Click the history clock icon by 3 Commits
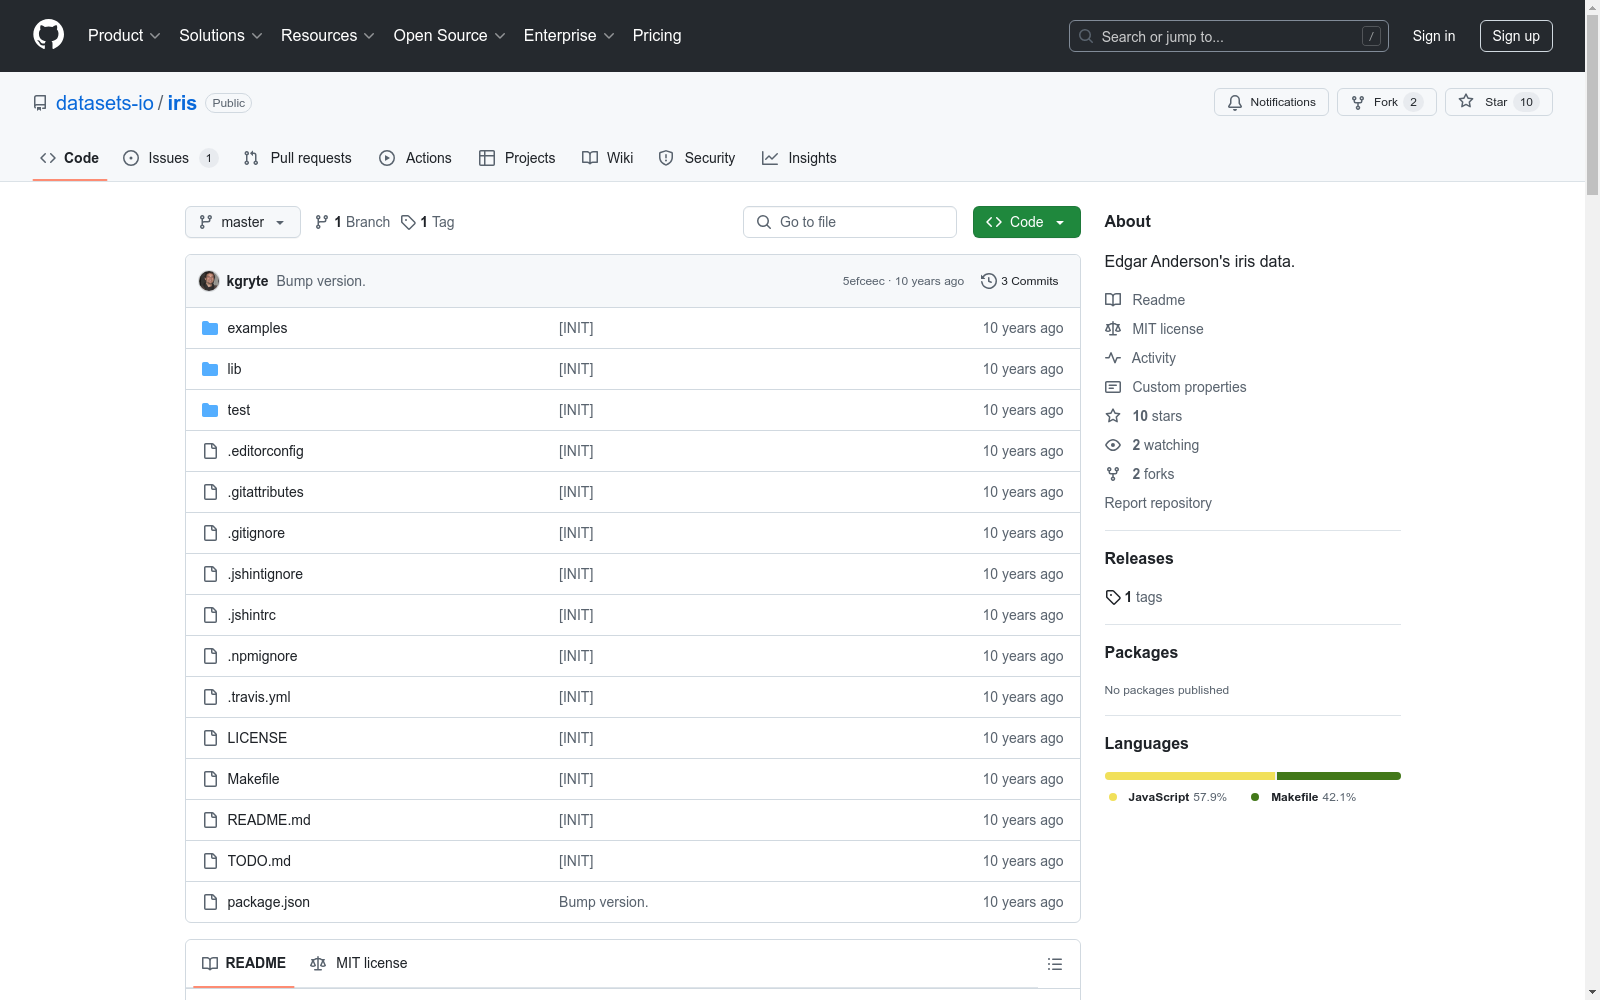This screenshot has width=1600, height=1000. pyautogui.click(x=989, y=281)
